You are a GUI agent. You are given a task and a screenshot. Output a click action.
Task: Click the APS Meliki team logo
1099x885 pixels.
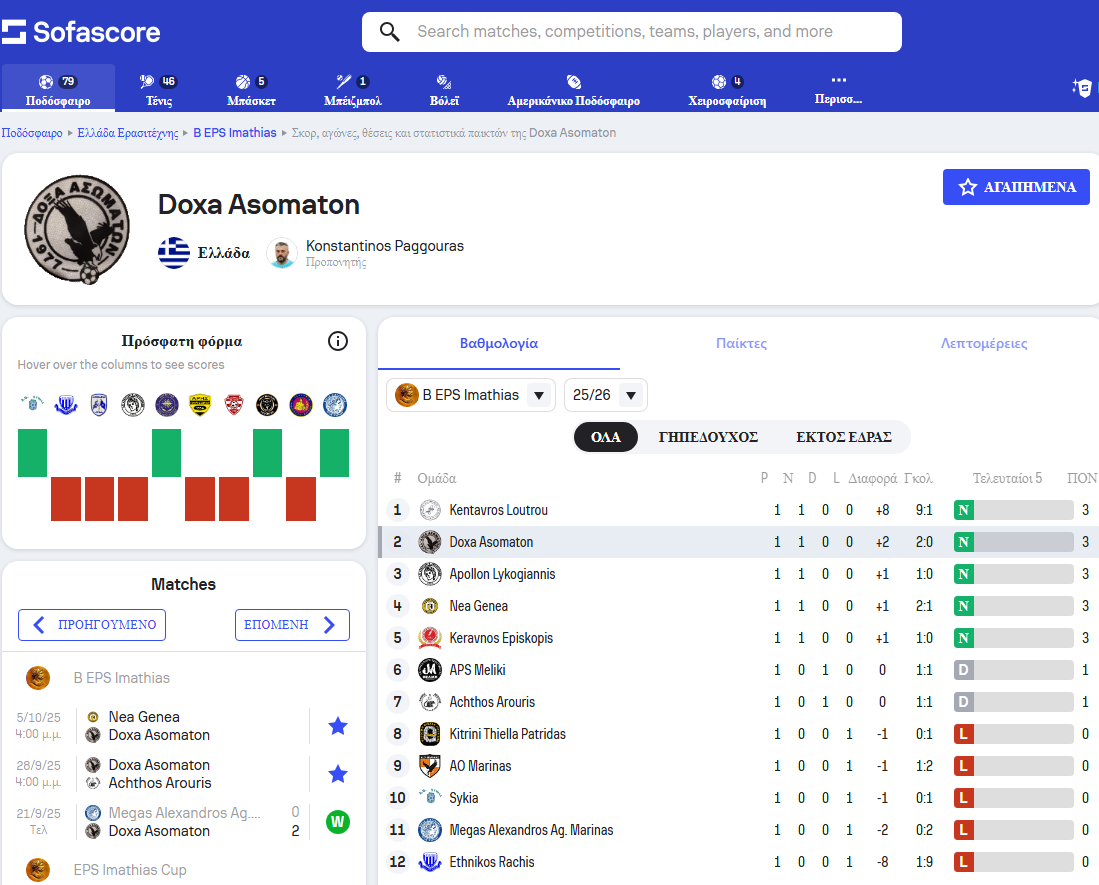(x=430, y=670)
